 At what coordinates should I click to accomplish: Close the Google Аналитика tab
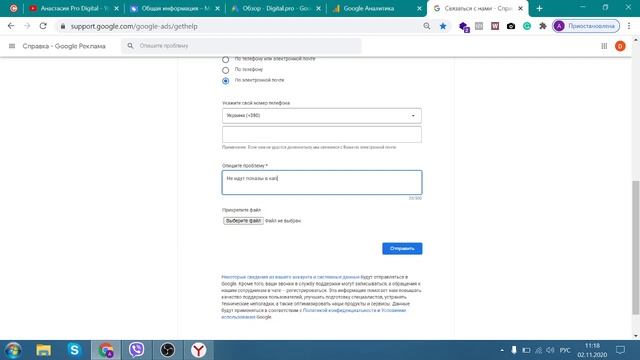click(419, 8)
